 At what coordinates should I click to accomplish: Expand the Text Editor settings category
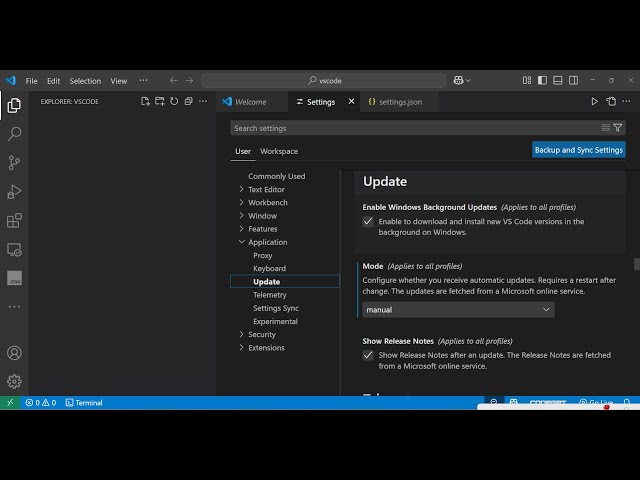click(241, 189)
